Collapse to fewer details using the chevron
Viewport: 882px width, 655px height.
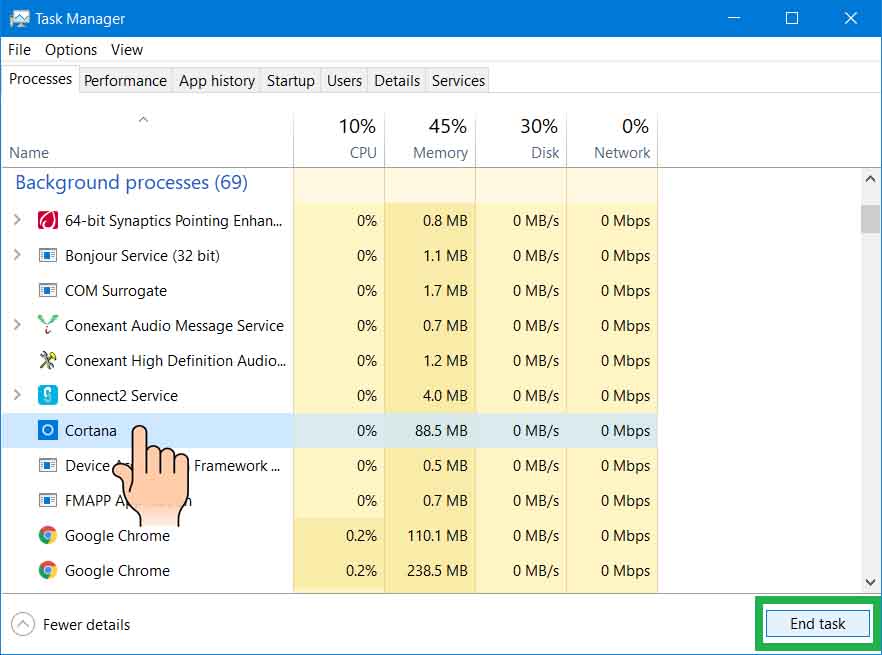22,624
